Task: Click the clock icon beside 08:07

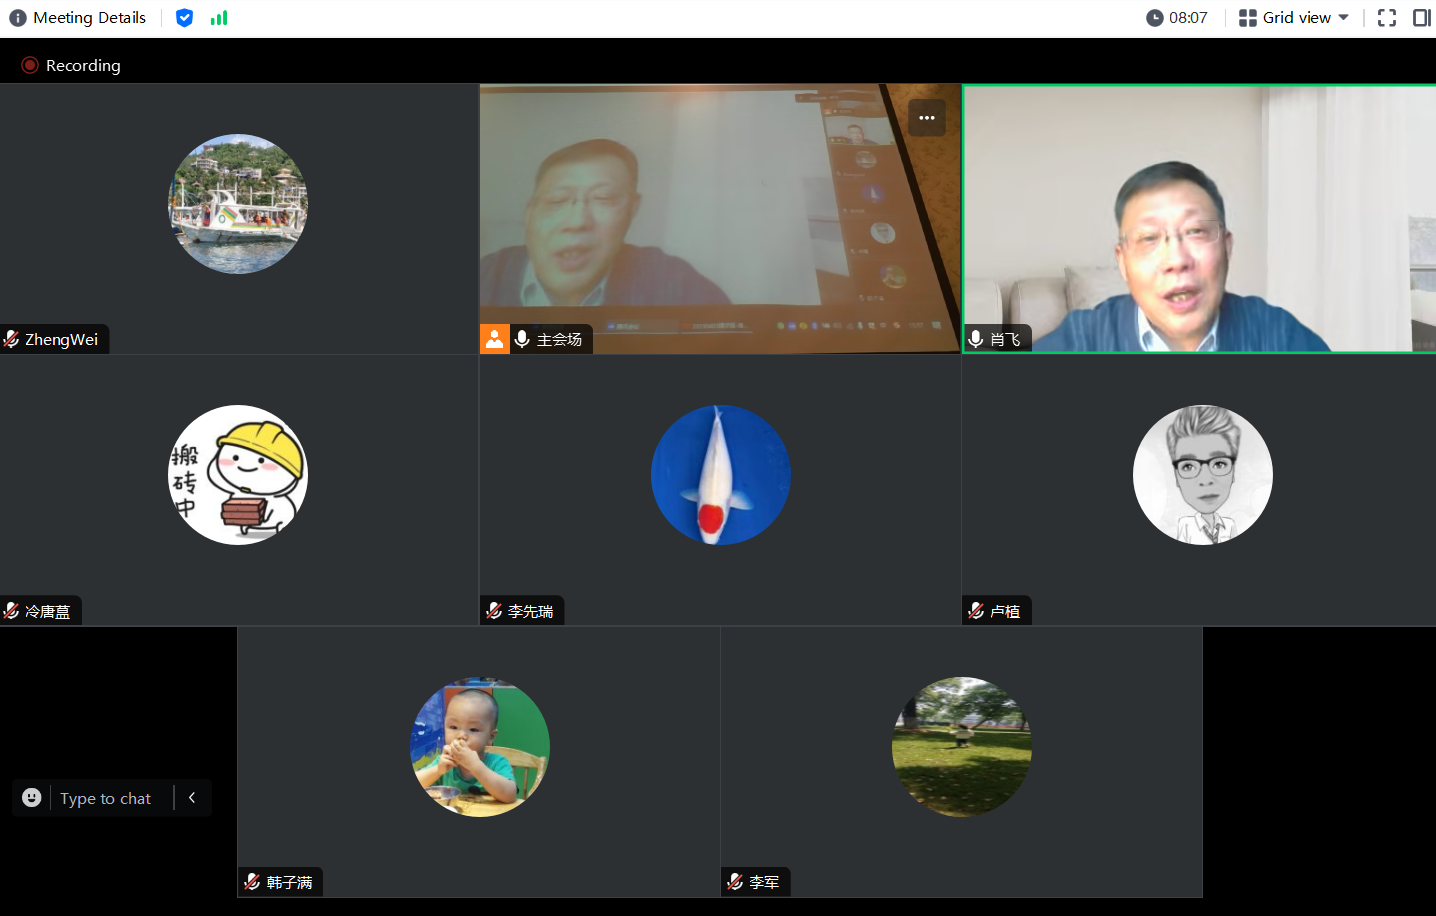Action: (x=1154, y=18)
